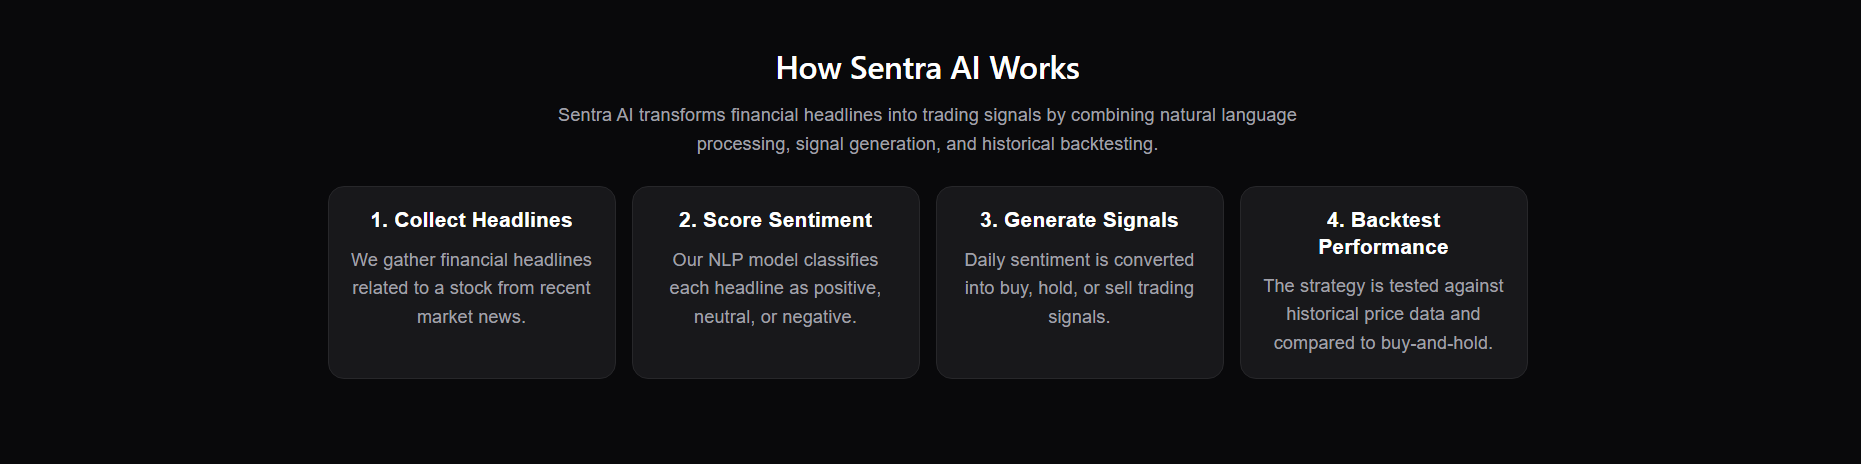The image size is (1861, 464).
Task: Click the 'market news.' line
Action: click(x=472, y=317)
